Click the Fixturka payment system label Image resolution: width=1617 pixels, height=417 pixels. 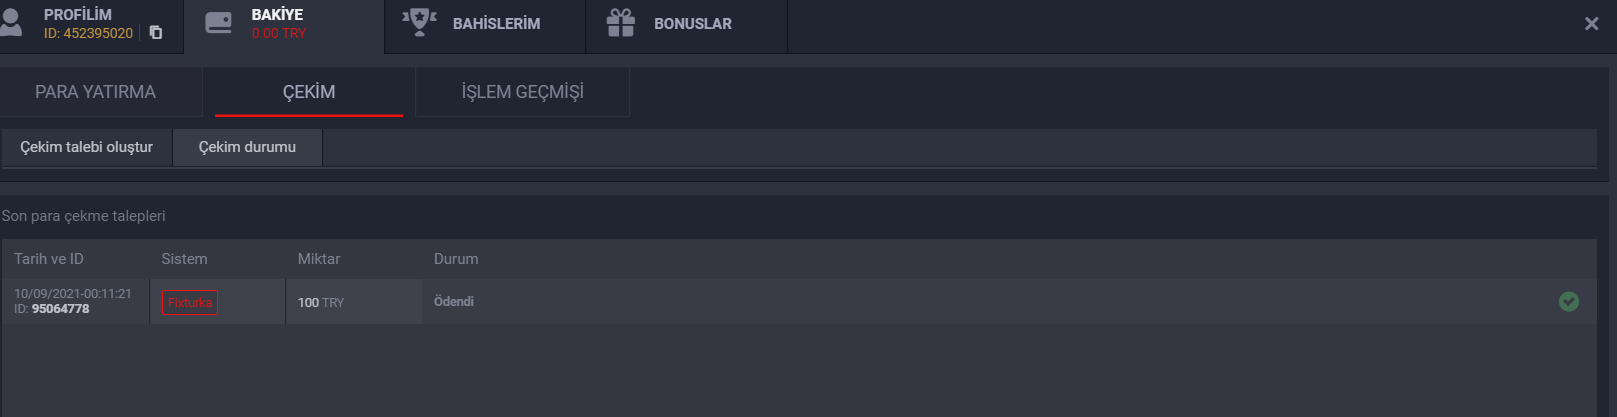[x=190, y=302]
